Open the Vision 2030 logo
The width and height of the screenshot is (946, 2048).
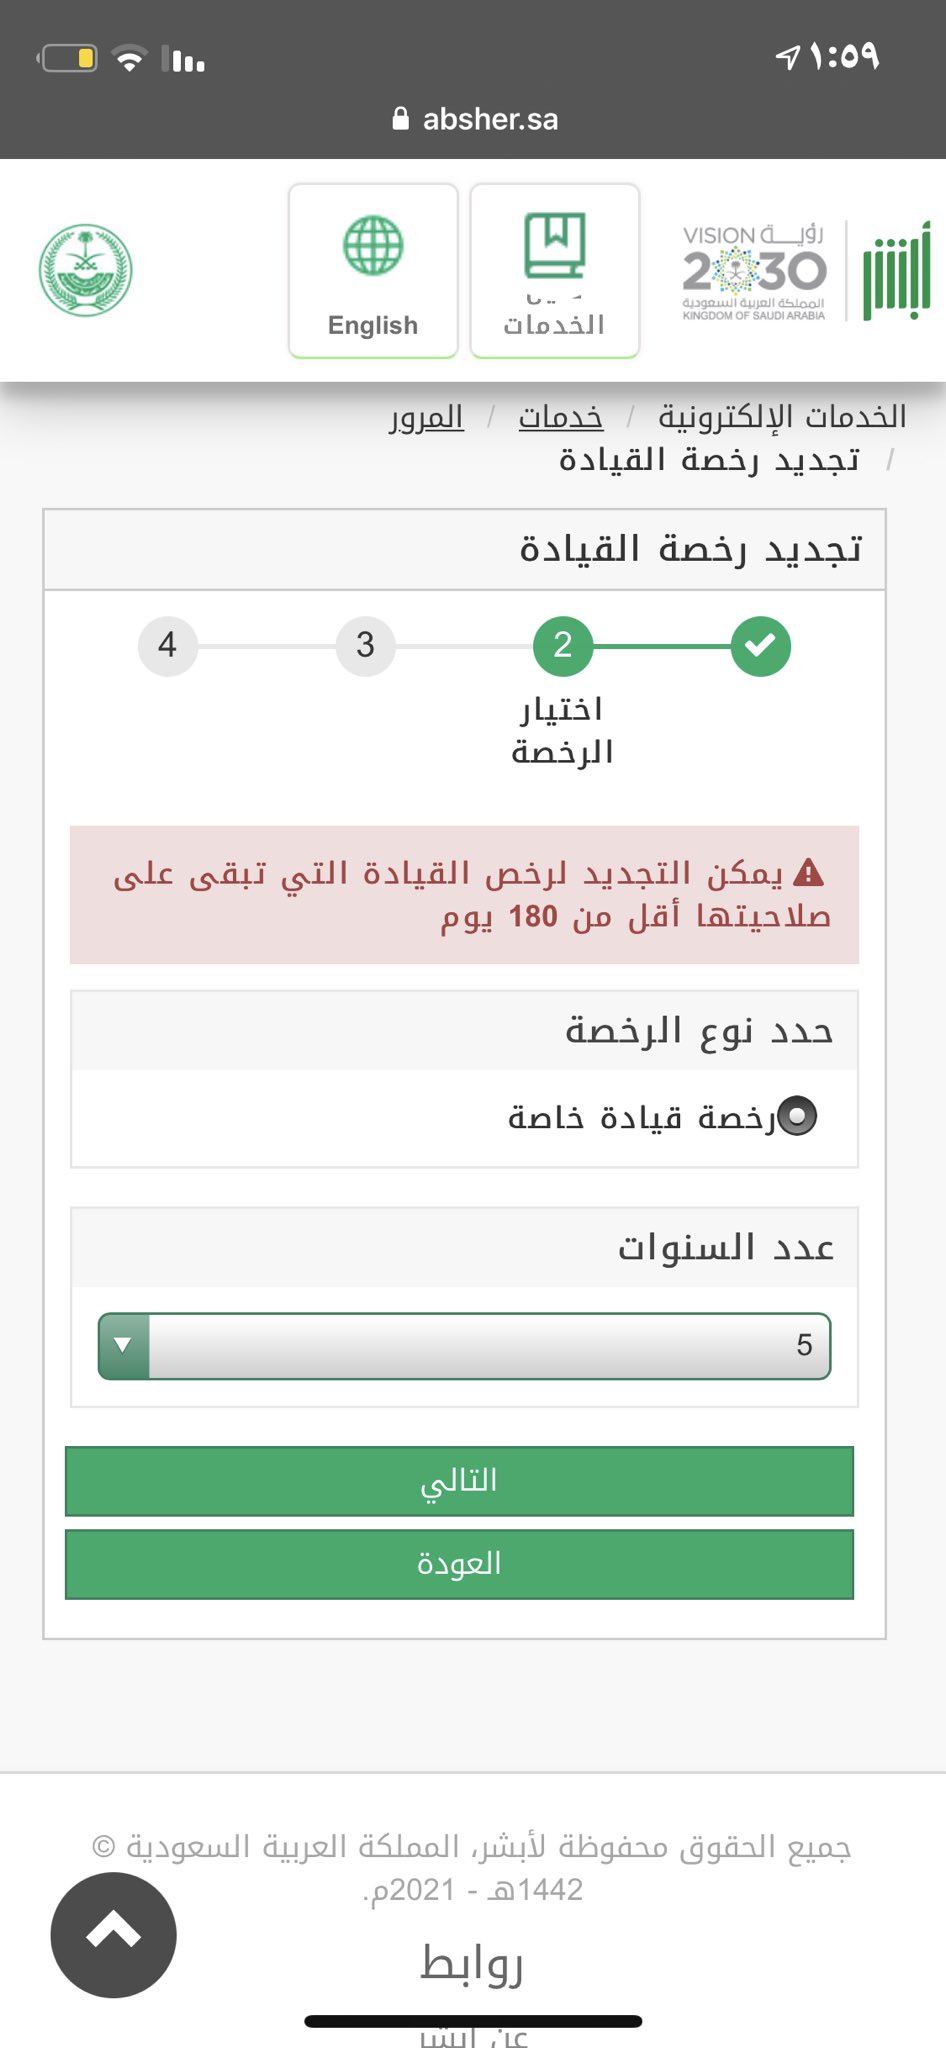tap(755, 272)
